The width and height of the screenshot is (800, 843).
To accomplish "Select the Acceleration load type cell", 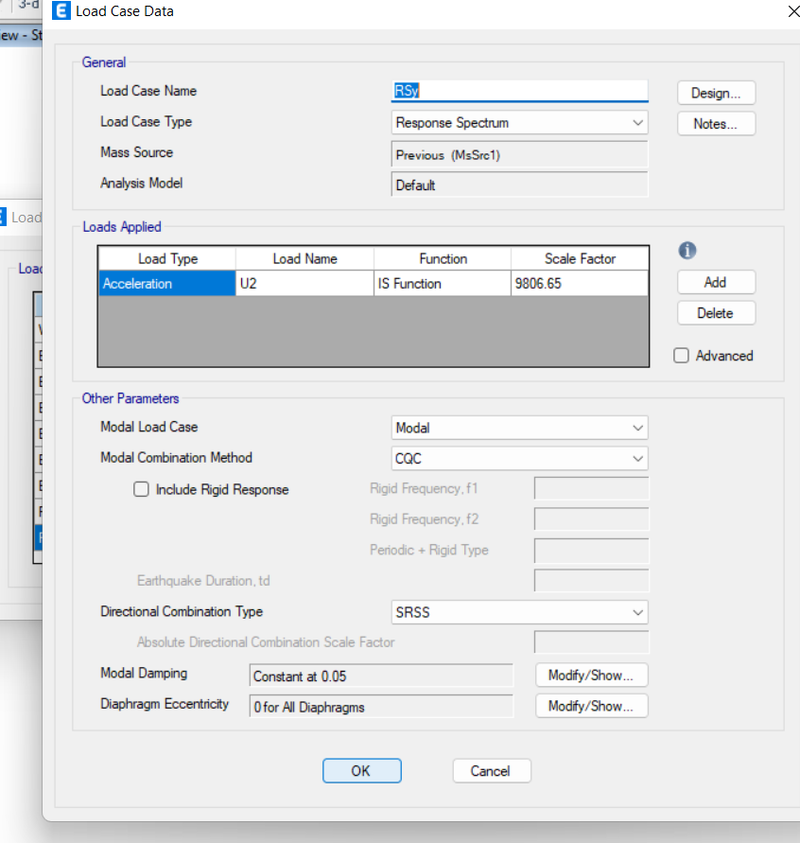I will [167, 283].
